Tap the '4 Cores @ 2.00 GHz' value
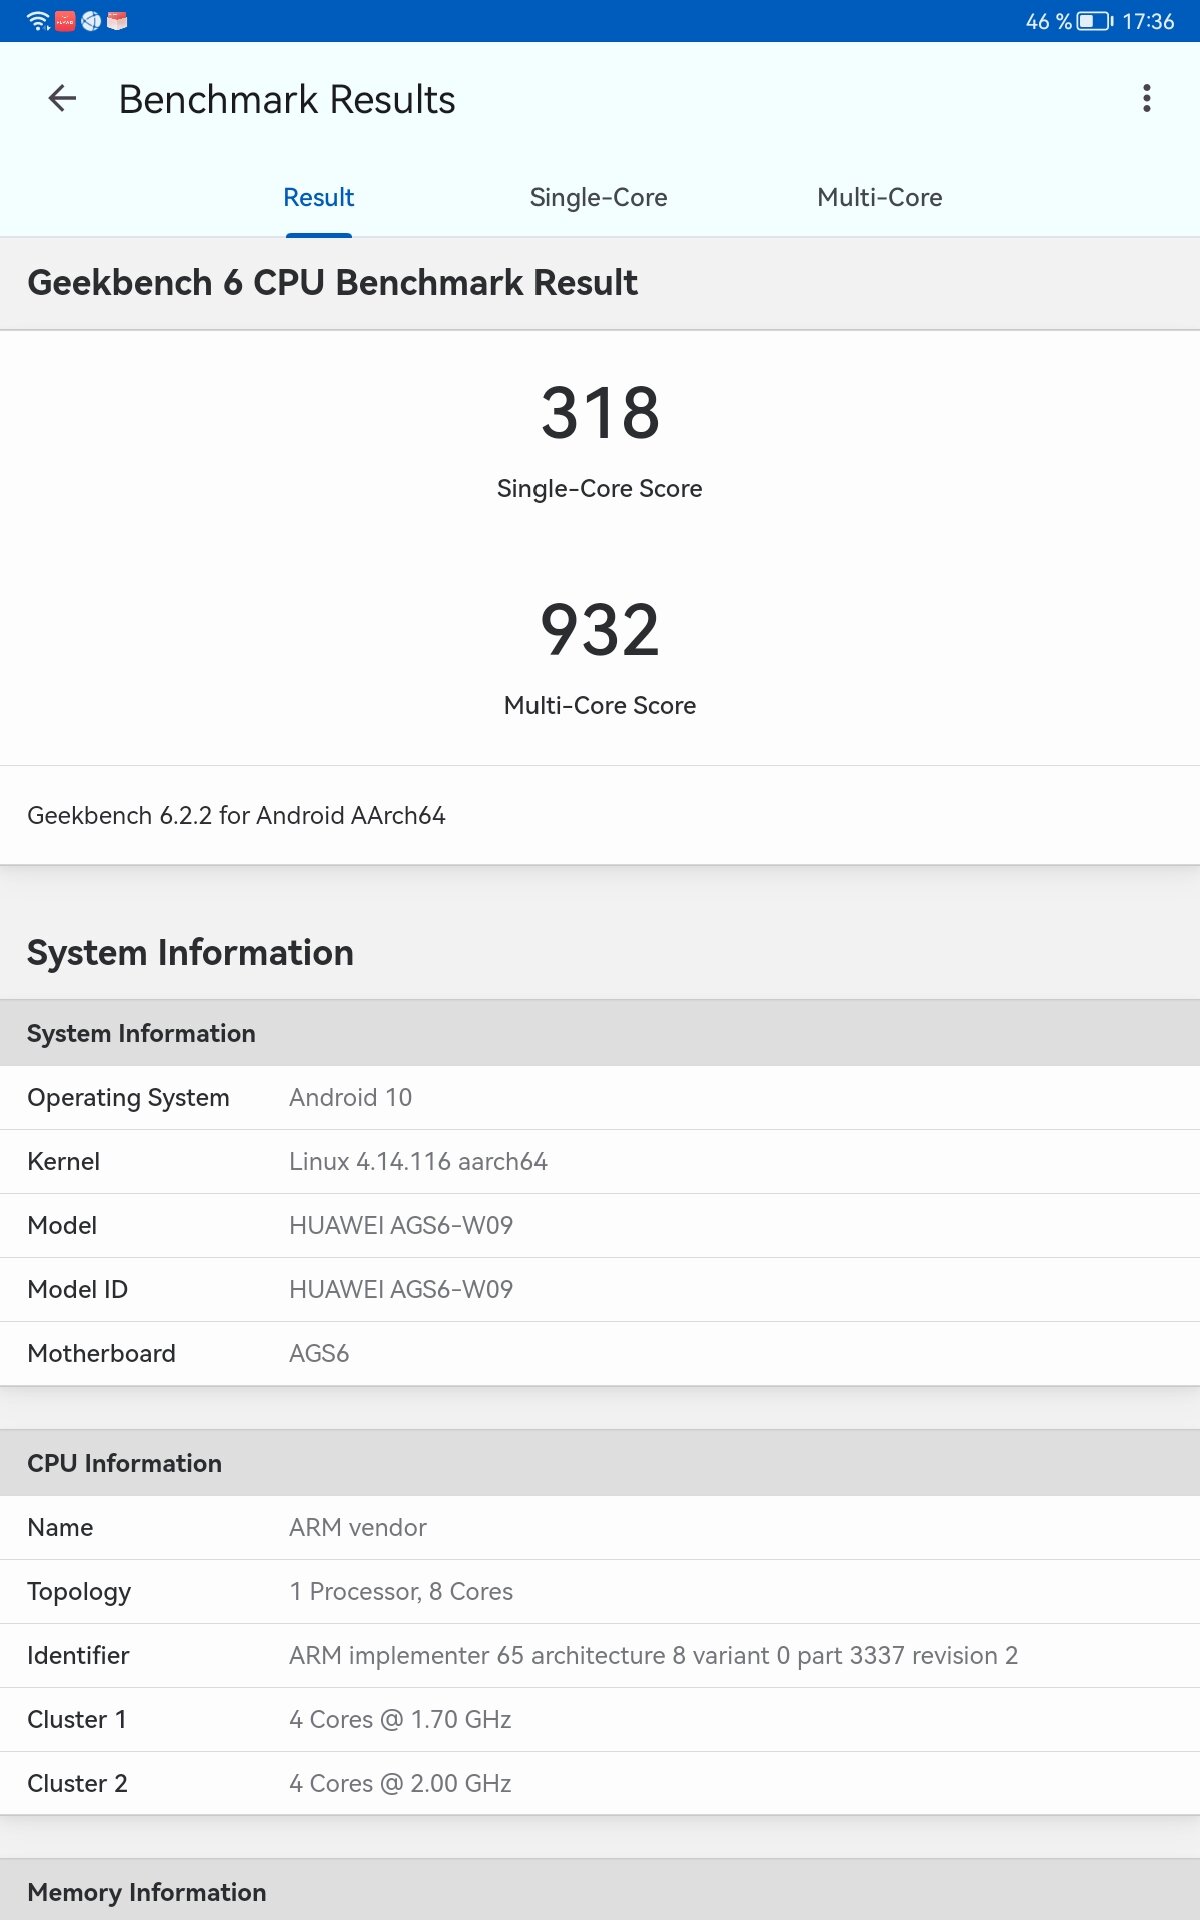 click(x=400, y=1783)
